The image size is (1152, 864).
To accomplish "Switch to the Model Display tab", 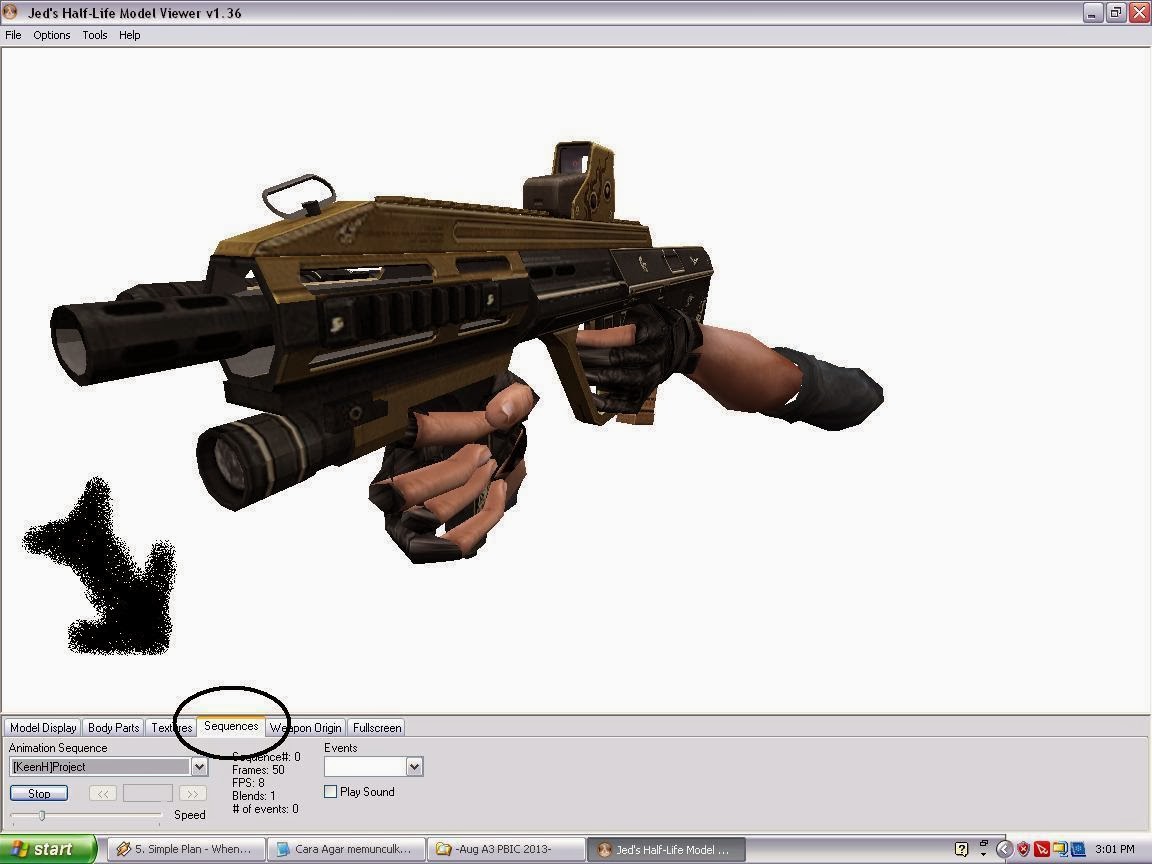I will coord(43,727).
